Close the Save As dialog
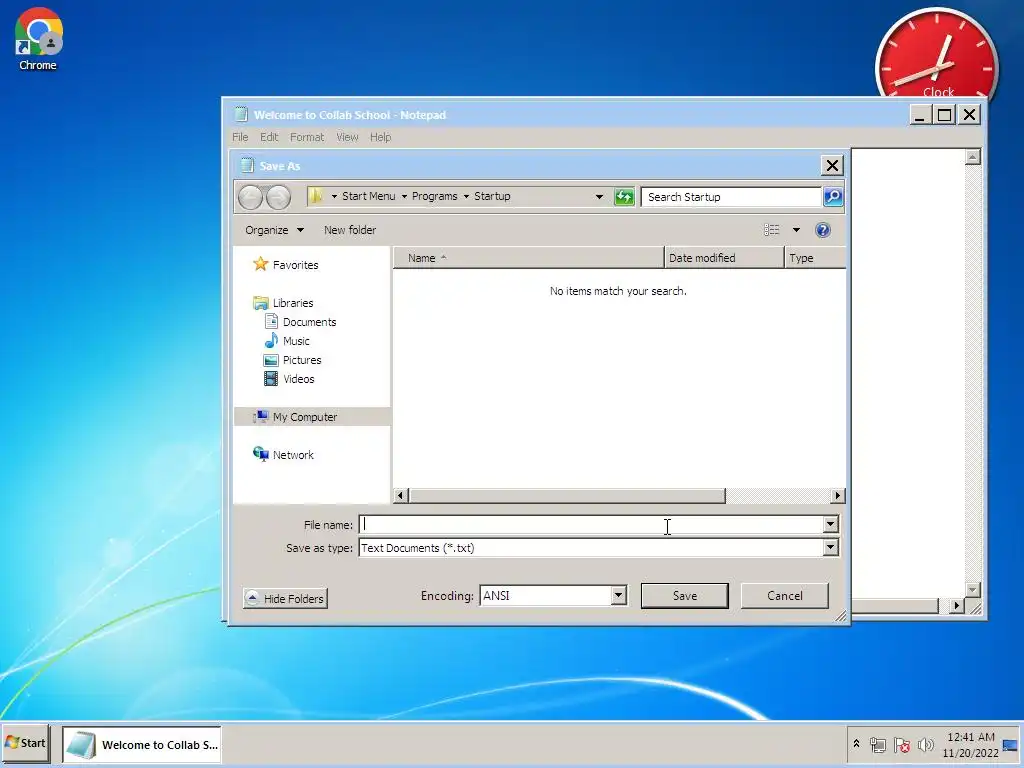 832,165
